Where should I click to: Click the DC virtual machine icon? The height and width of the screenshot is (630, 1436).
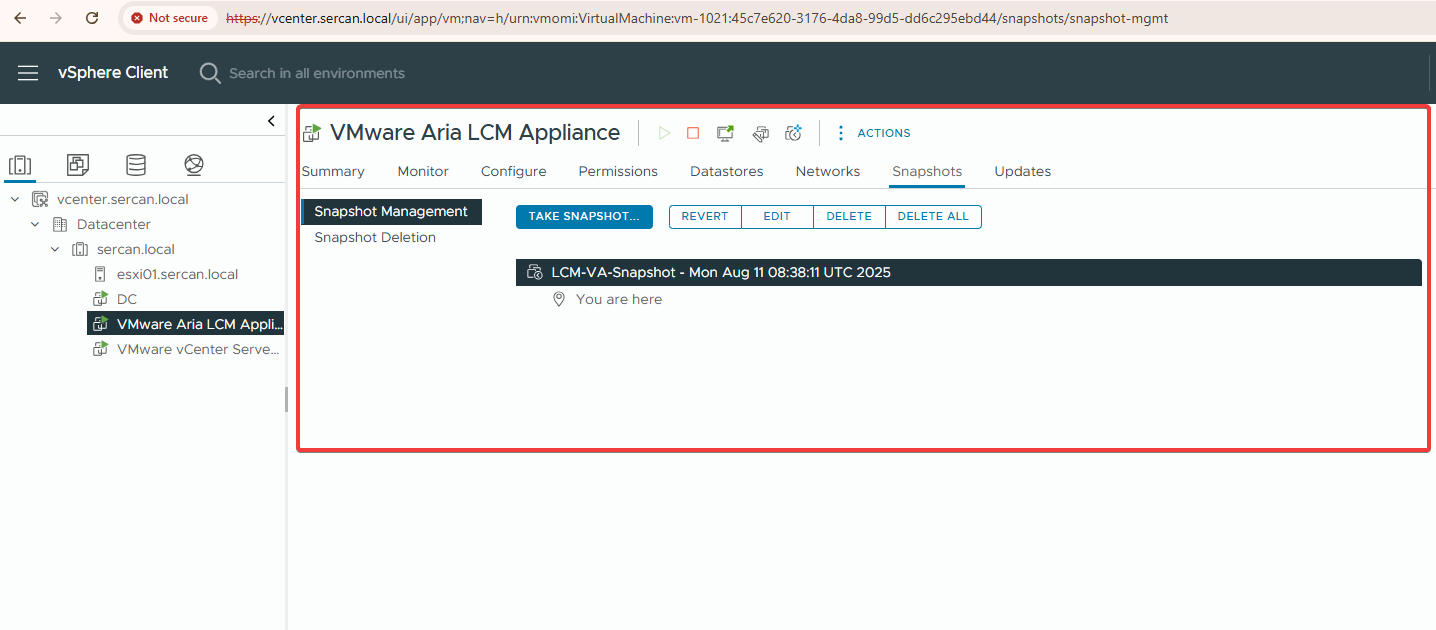click(x=100, y=299)
